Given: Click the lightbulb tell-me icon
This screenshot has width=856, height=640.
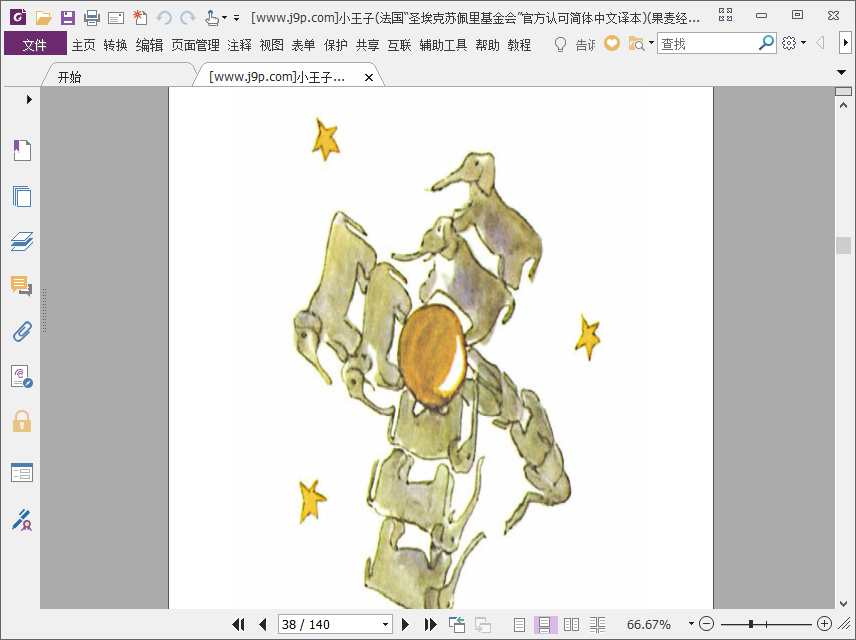Looking at the screenshot, I should (x=561, y=44).
